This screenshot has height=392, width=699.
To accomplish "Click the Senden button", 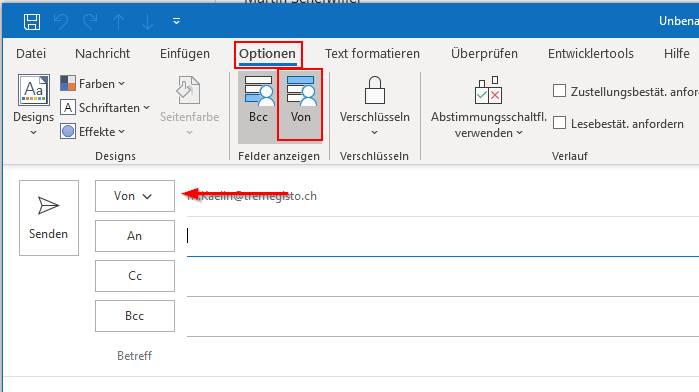I will (x=49, y=218).
